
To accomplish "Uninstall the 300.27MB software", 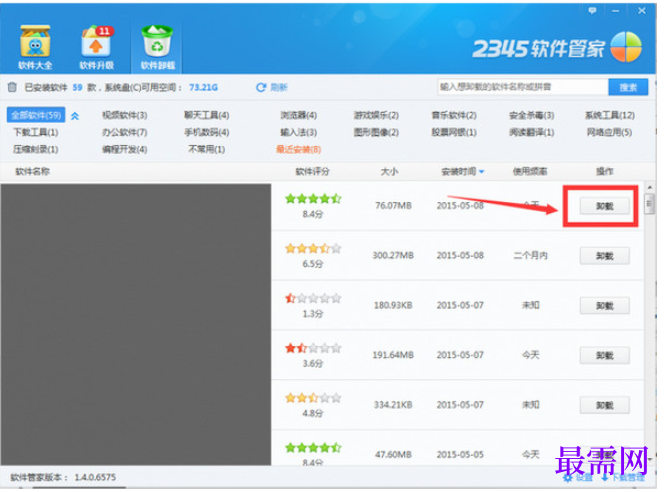I will pos(604,256).
